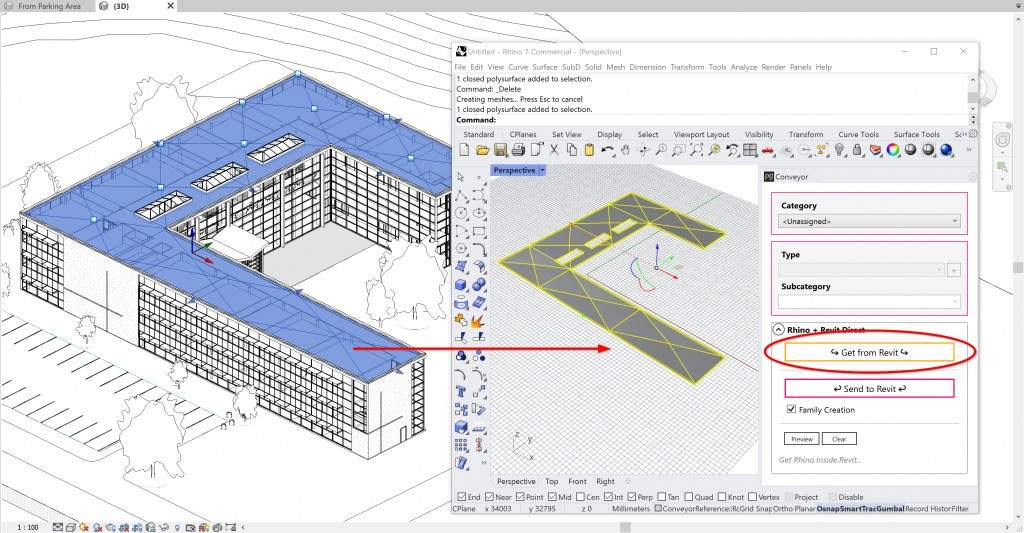
Task: Toggle the Point osnap checkbox
Action: pyautogui.click(x=520, y=497)
